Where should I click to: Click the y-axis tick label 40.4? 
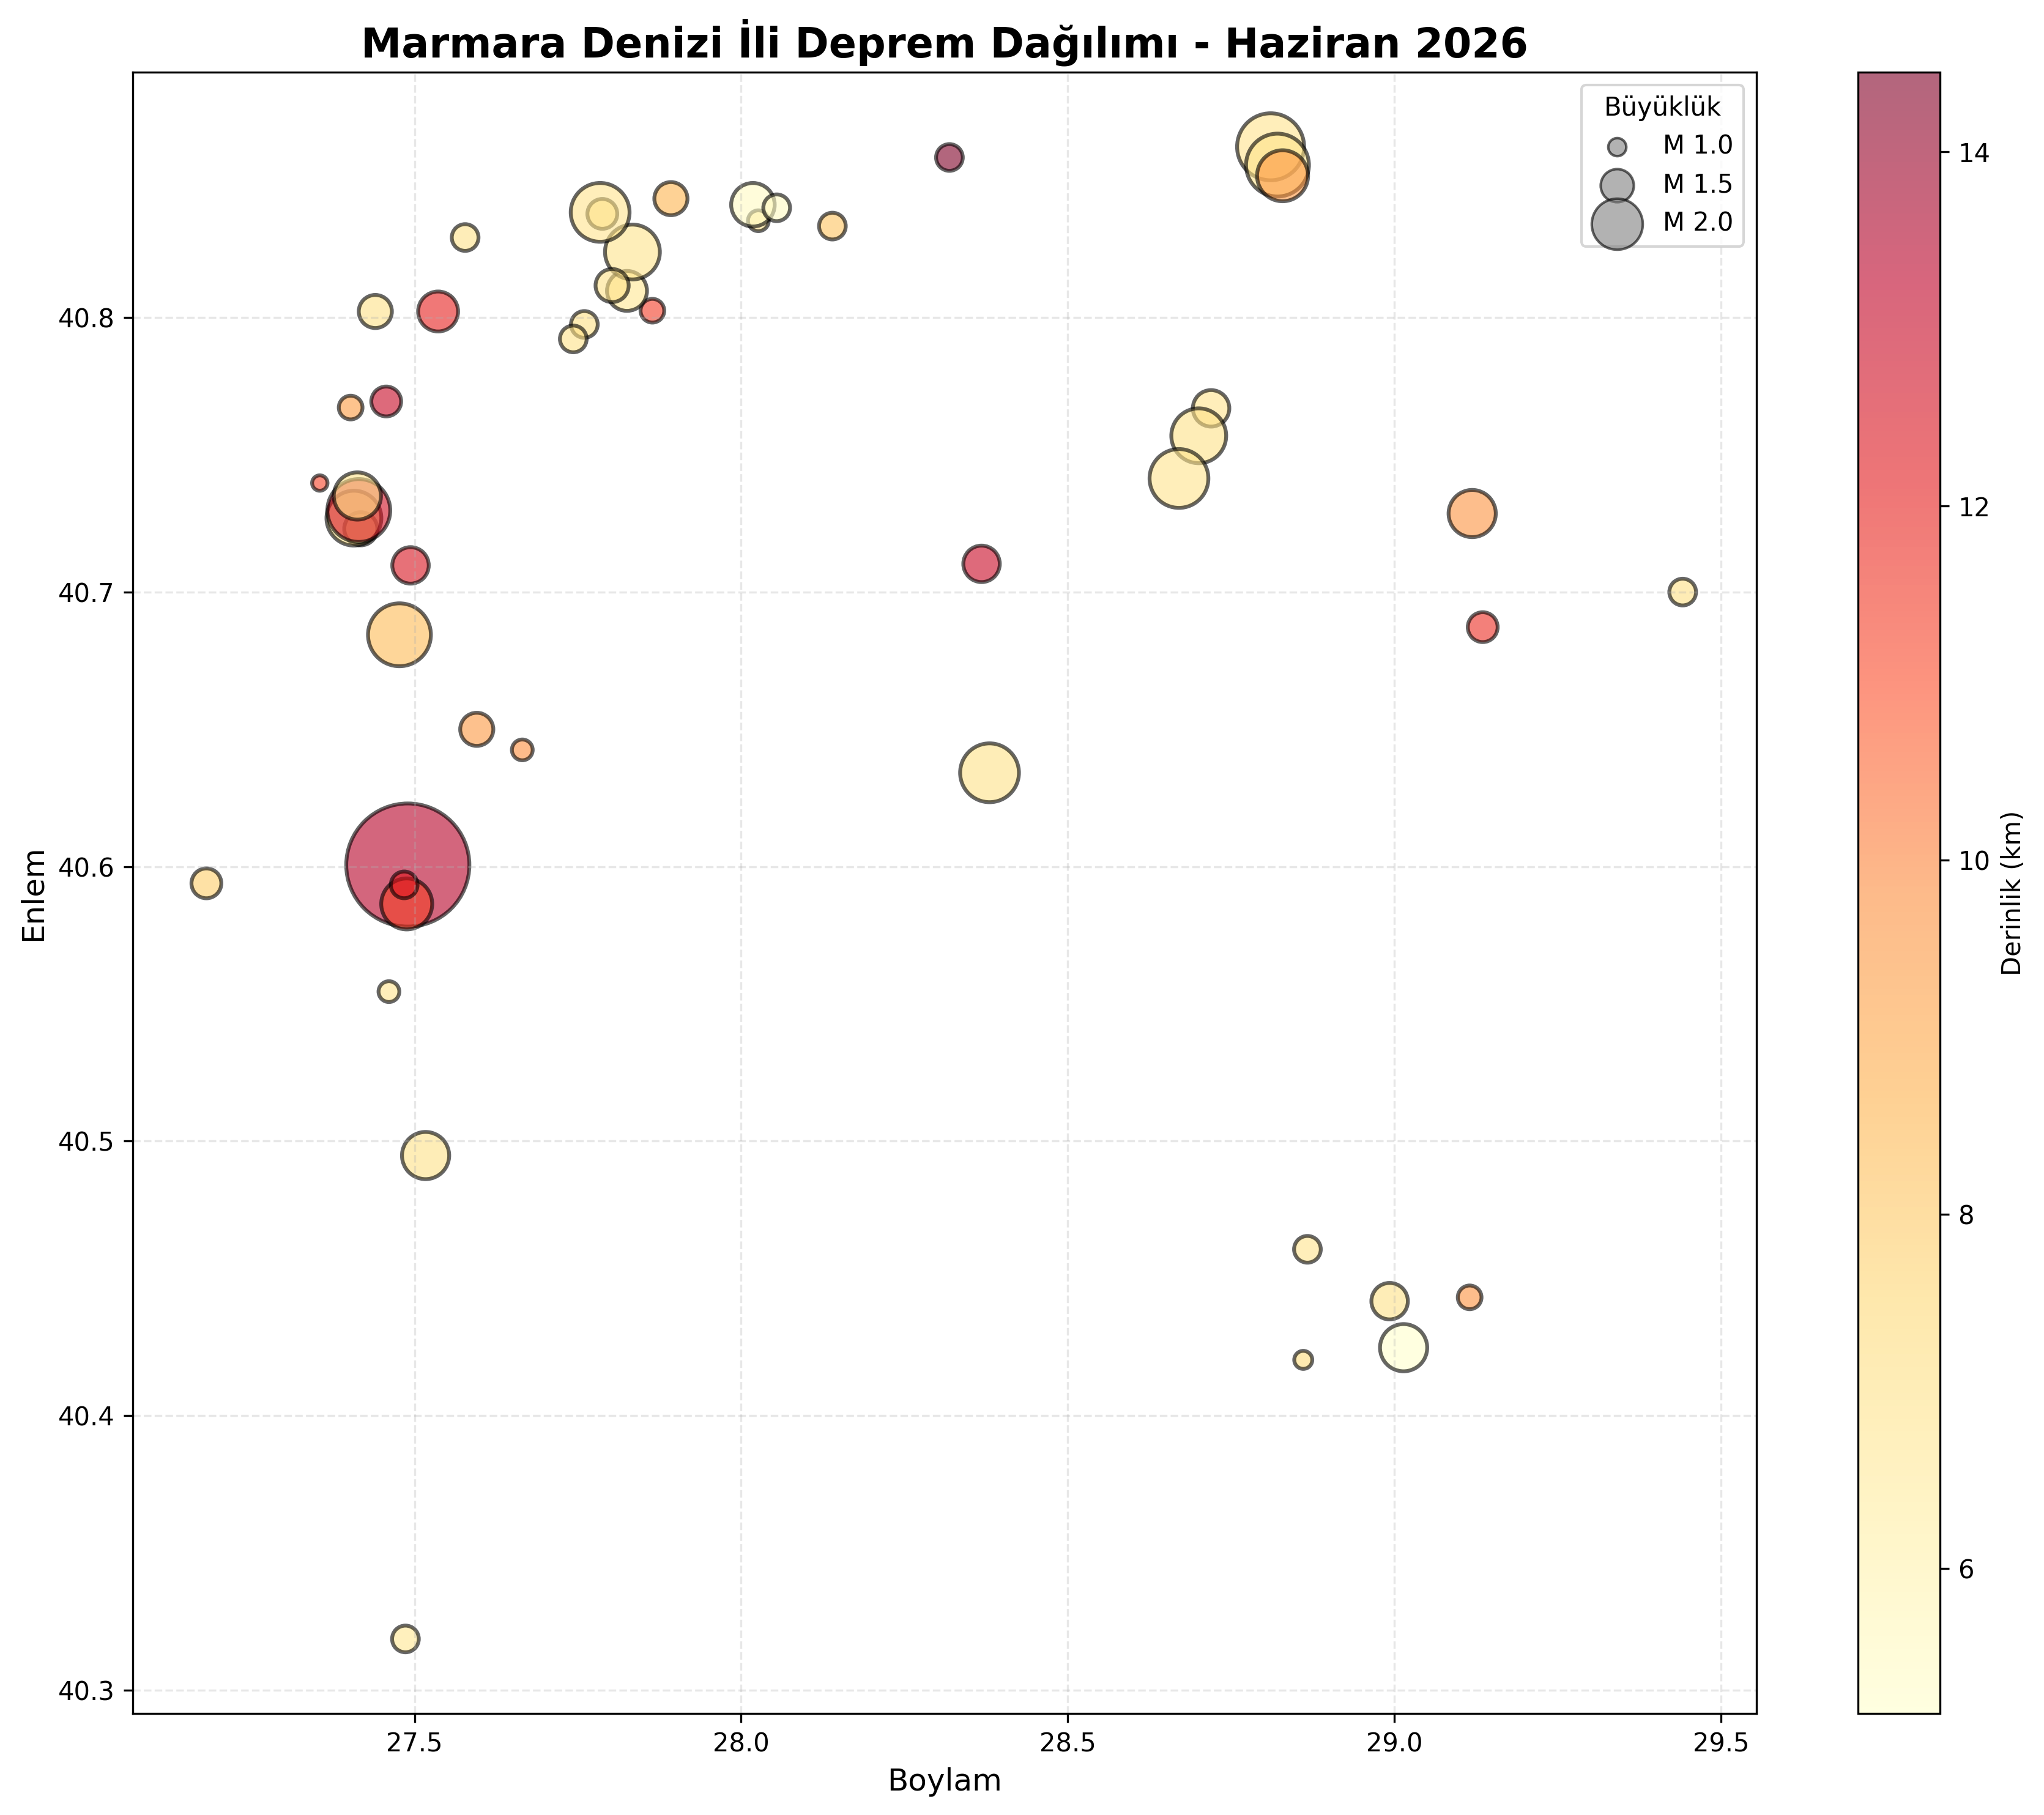click(87, 1417)
